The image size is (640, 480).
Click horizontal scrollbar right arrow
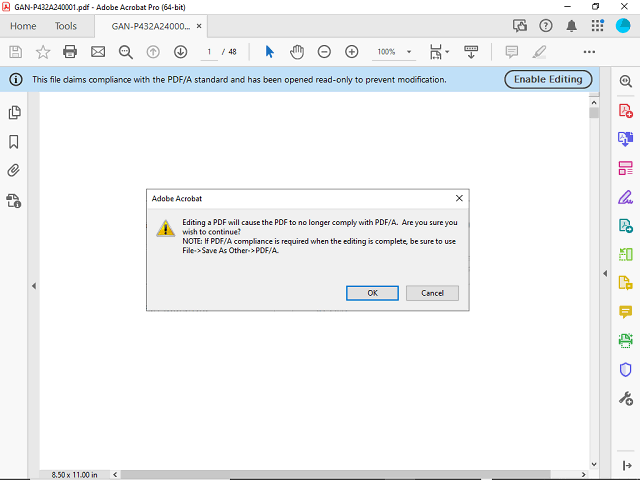pos(584,474)
